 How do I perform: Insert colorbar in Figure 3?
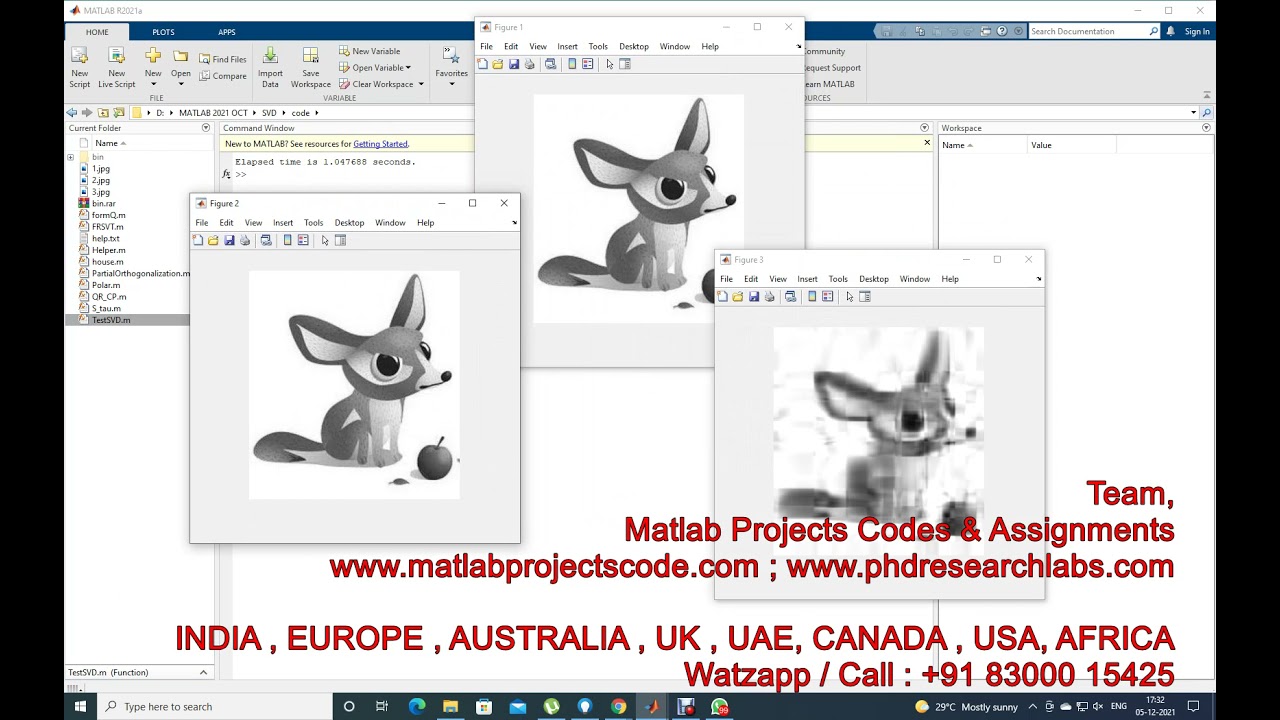click(812, 296)
